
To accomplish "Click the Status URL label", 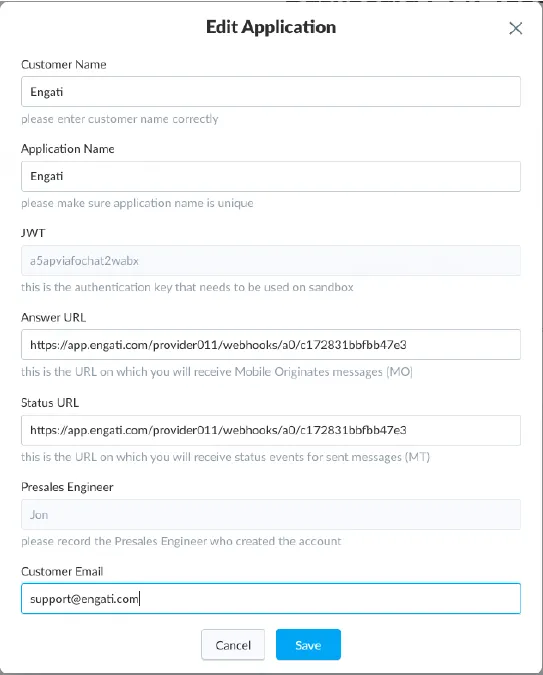I will (x=50, y=403).
